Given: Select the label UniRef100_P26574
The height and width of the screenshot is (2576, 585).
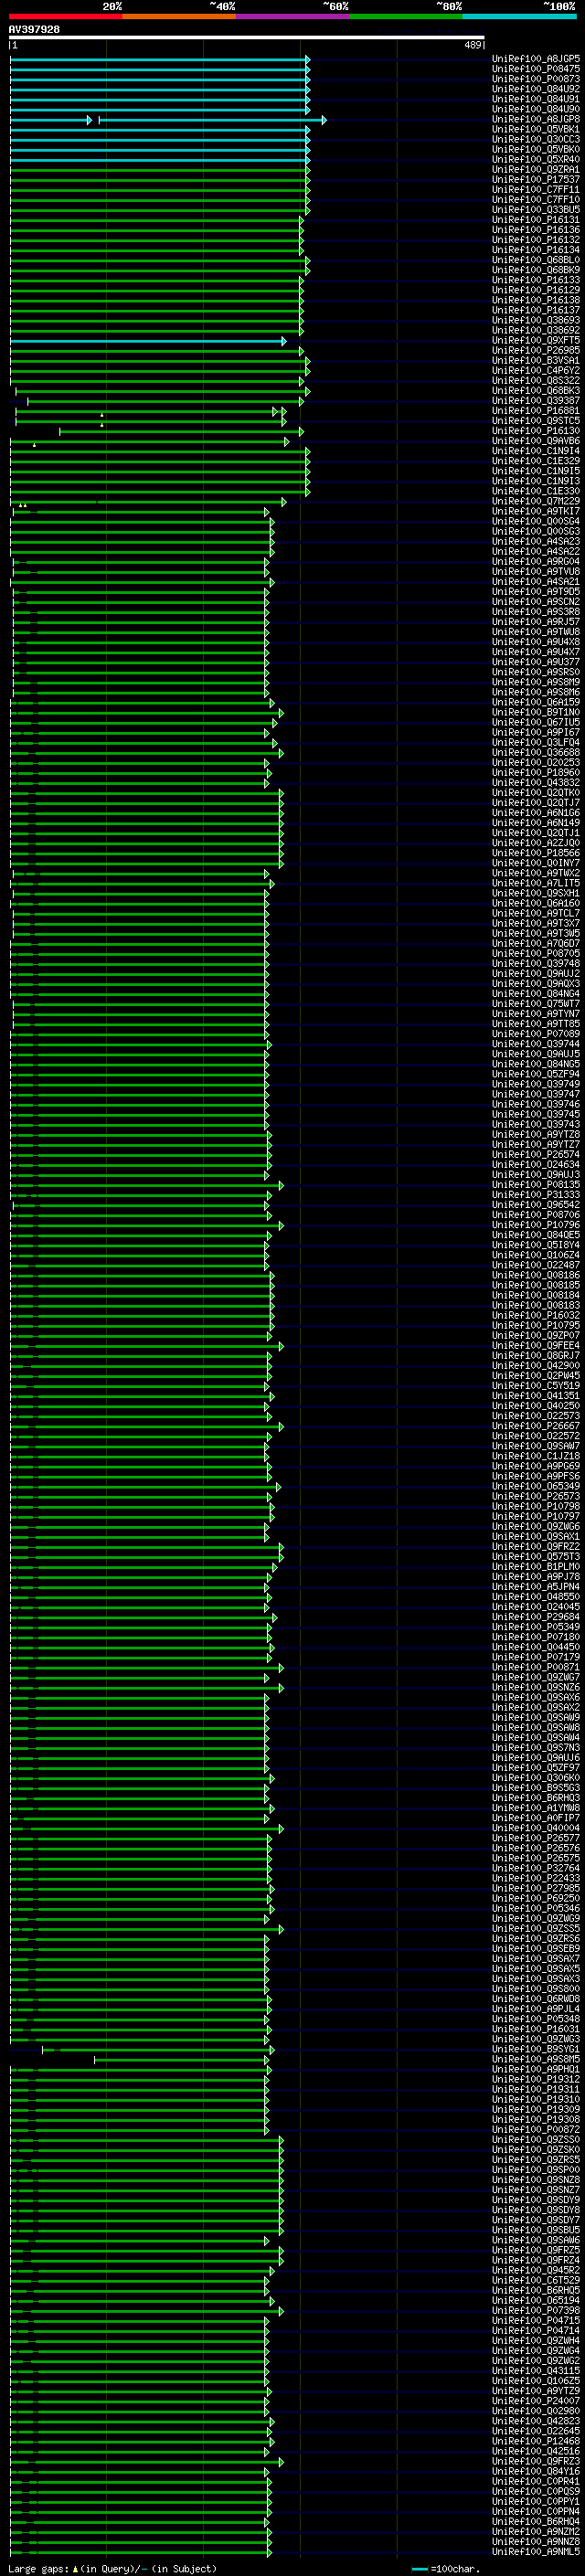Looking at the screenshot, I should [536, 1154].
